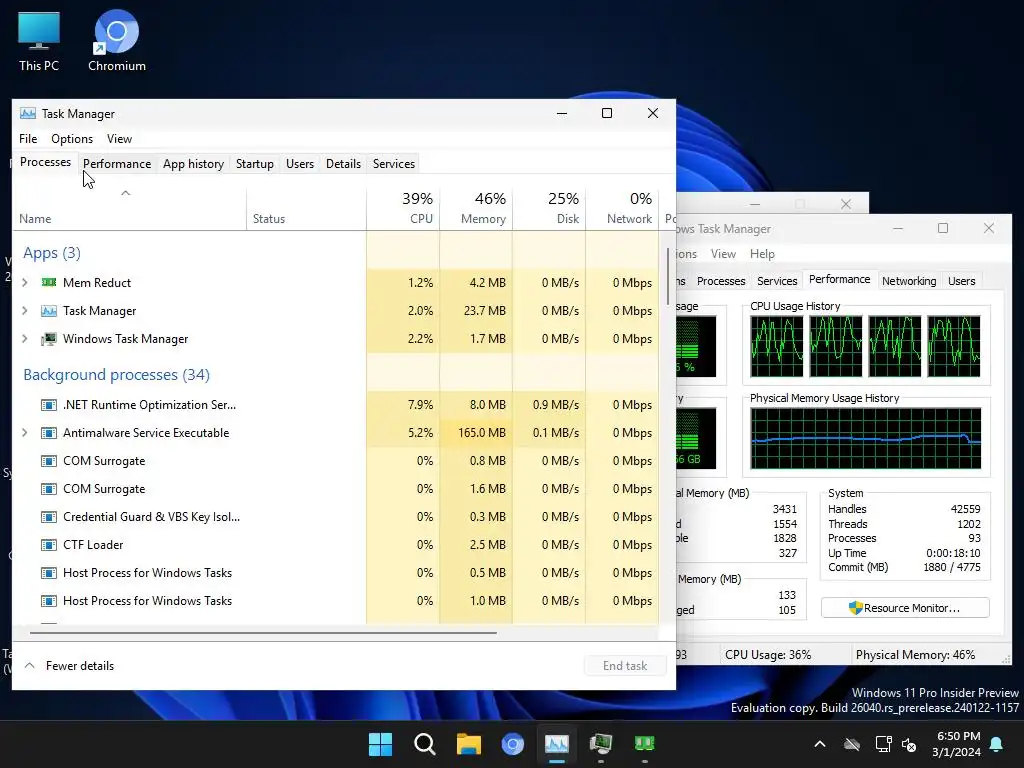Show hidden tray icons chevron
Image resolution: width=1024 pixels, height=768 pixels.
point(820,744)
